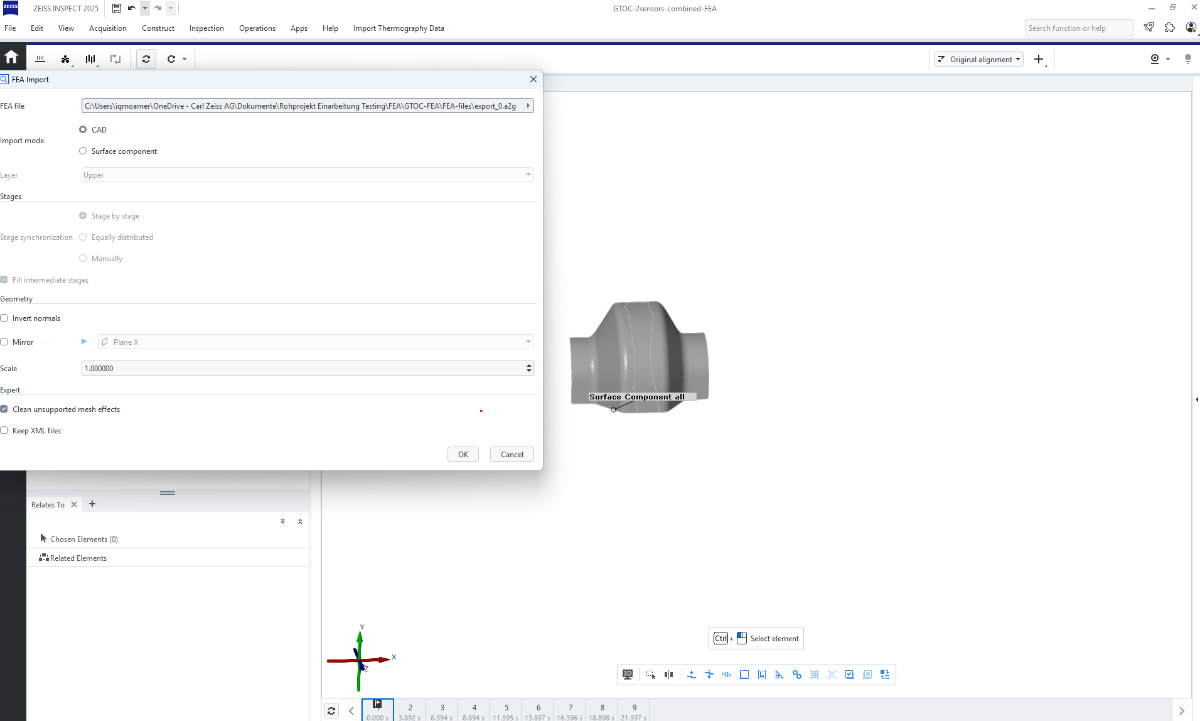The height and width of the screenshot is (721, 1200).
Task: Open the Original alignment dropdown
Action: (979, 59)
